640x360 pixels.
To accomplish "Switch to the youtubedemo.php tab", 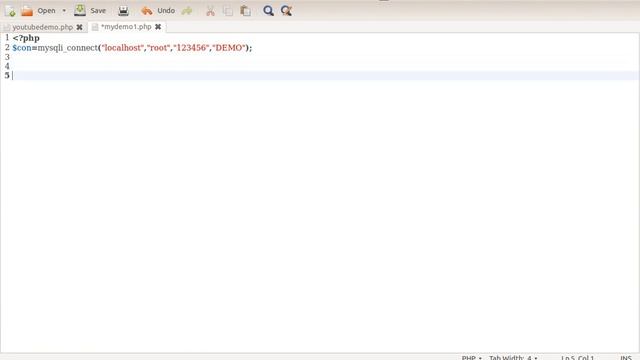I will (42, 27).
